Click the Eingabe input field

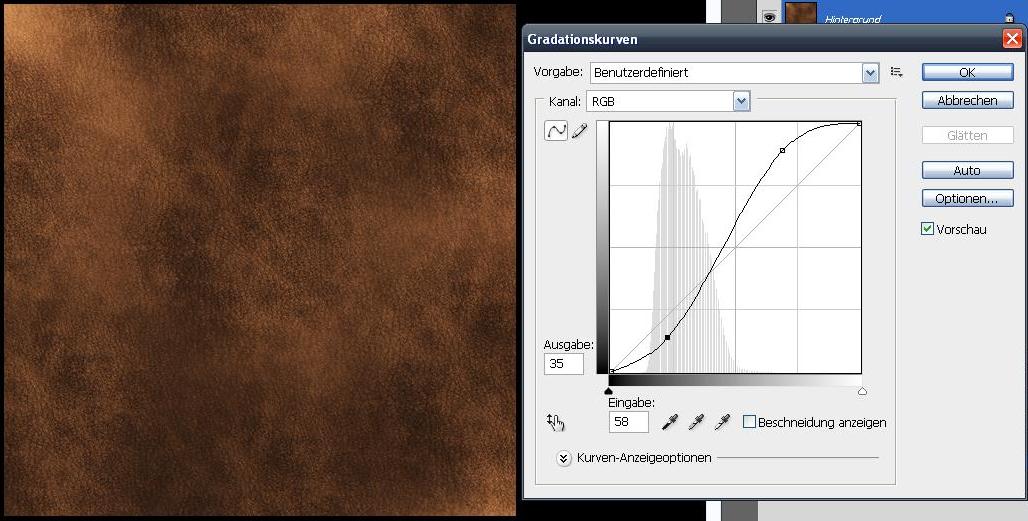629,422
